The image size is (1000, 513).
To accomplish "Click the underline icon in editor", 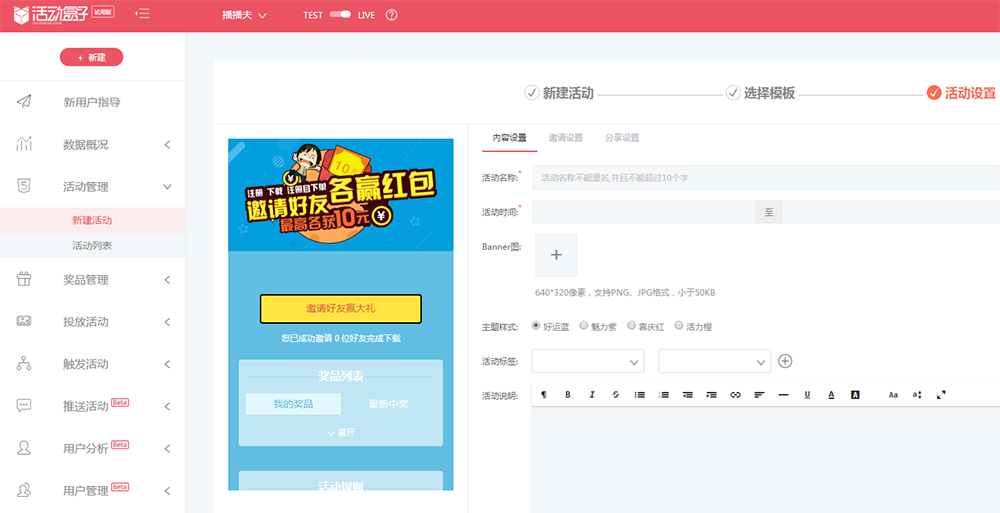I will tap(807, 395).
